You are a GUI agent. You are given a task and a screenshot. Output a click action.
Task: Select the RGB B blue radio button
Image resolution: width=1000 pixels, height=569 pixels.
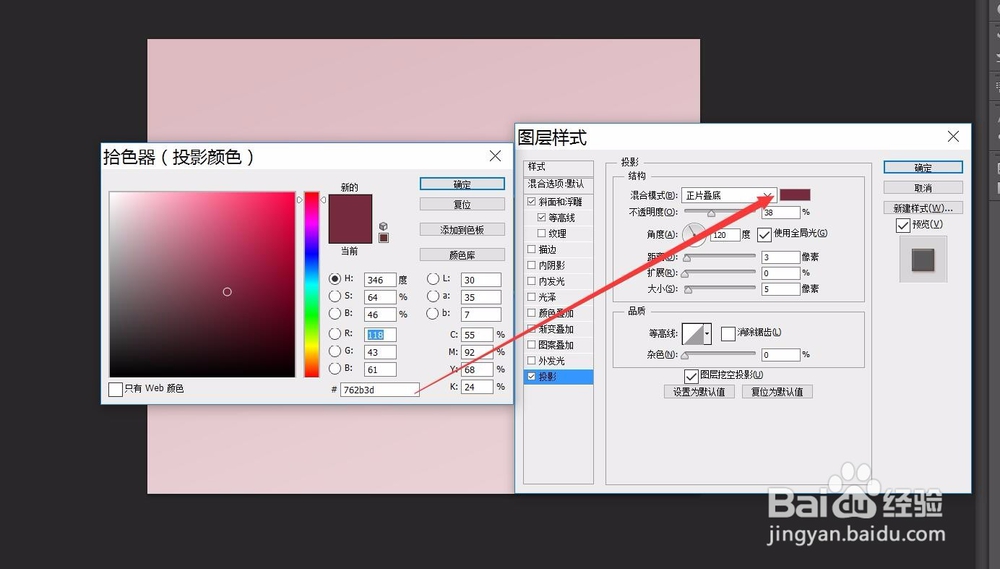[335, 368]
